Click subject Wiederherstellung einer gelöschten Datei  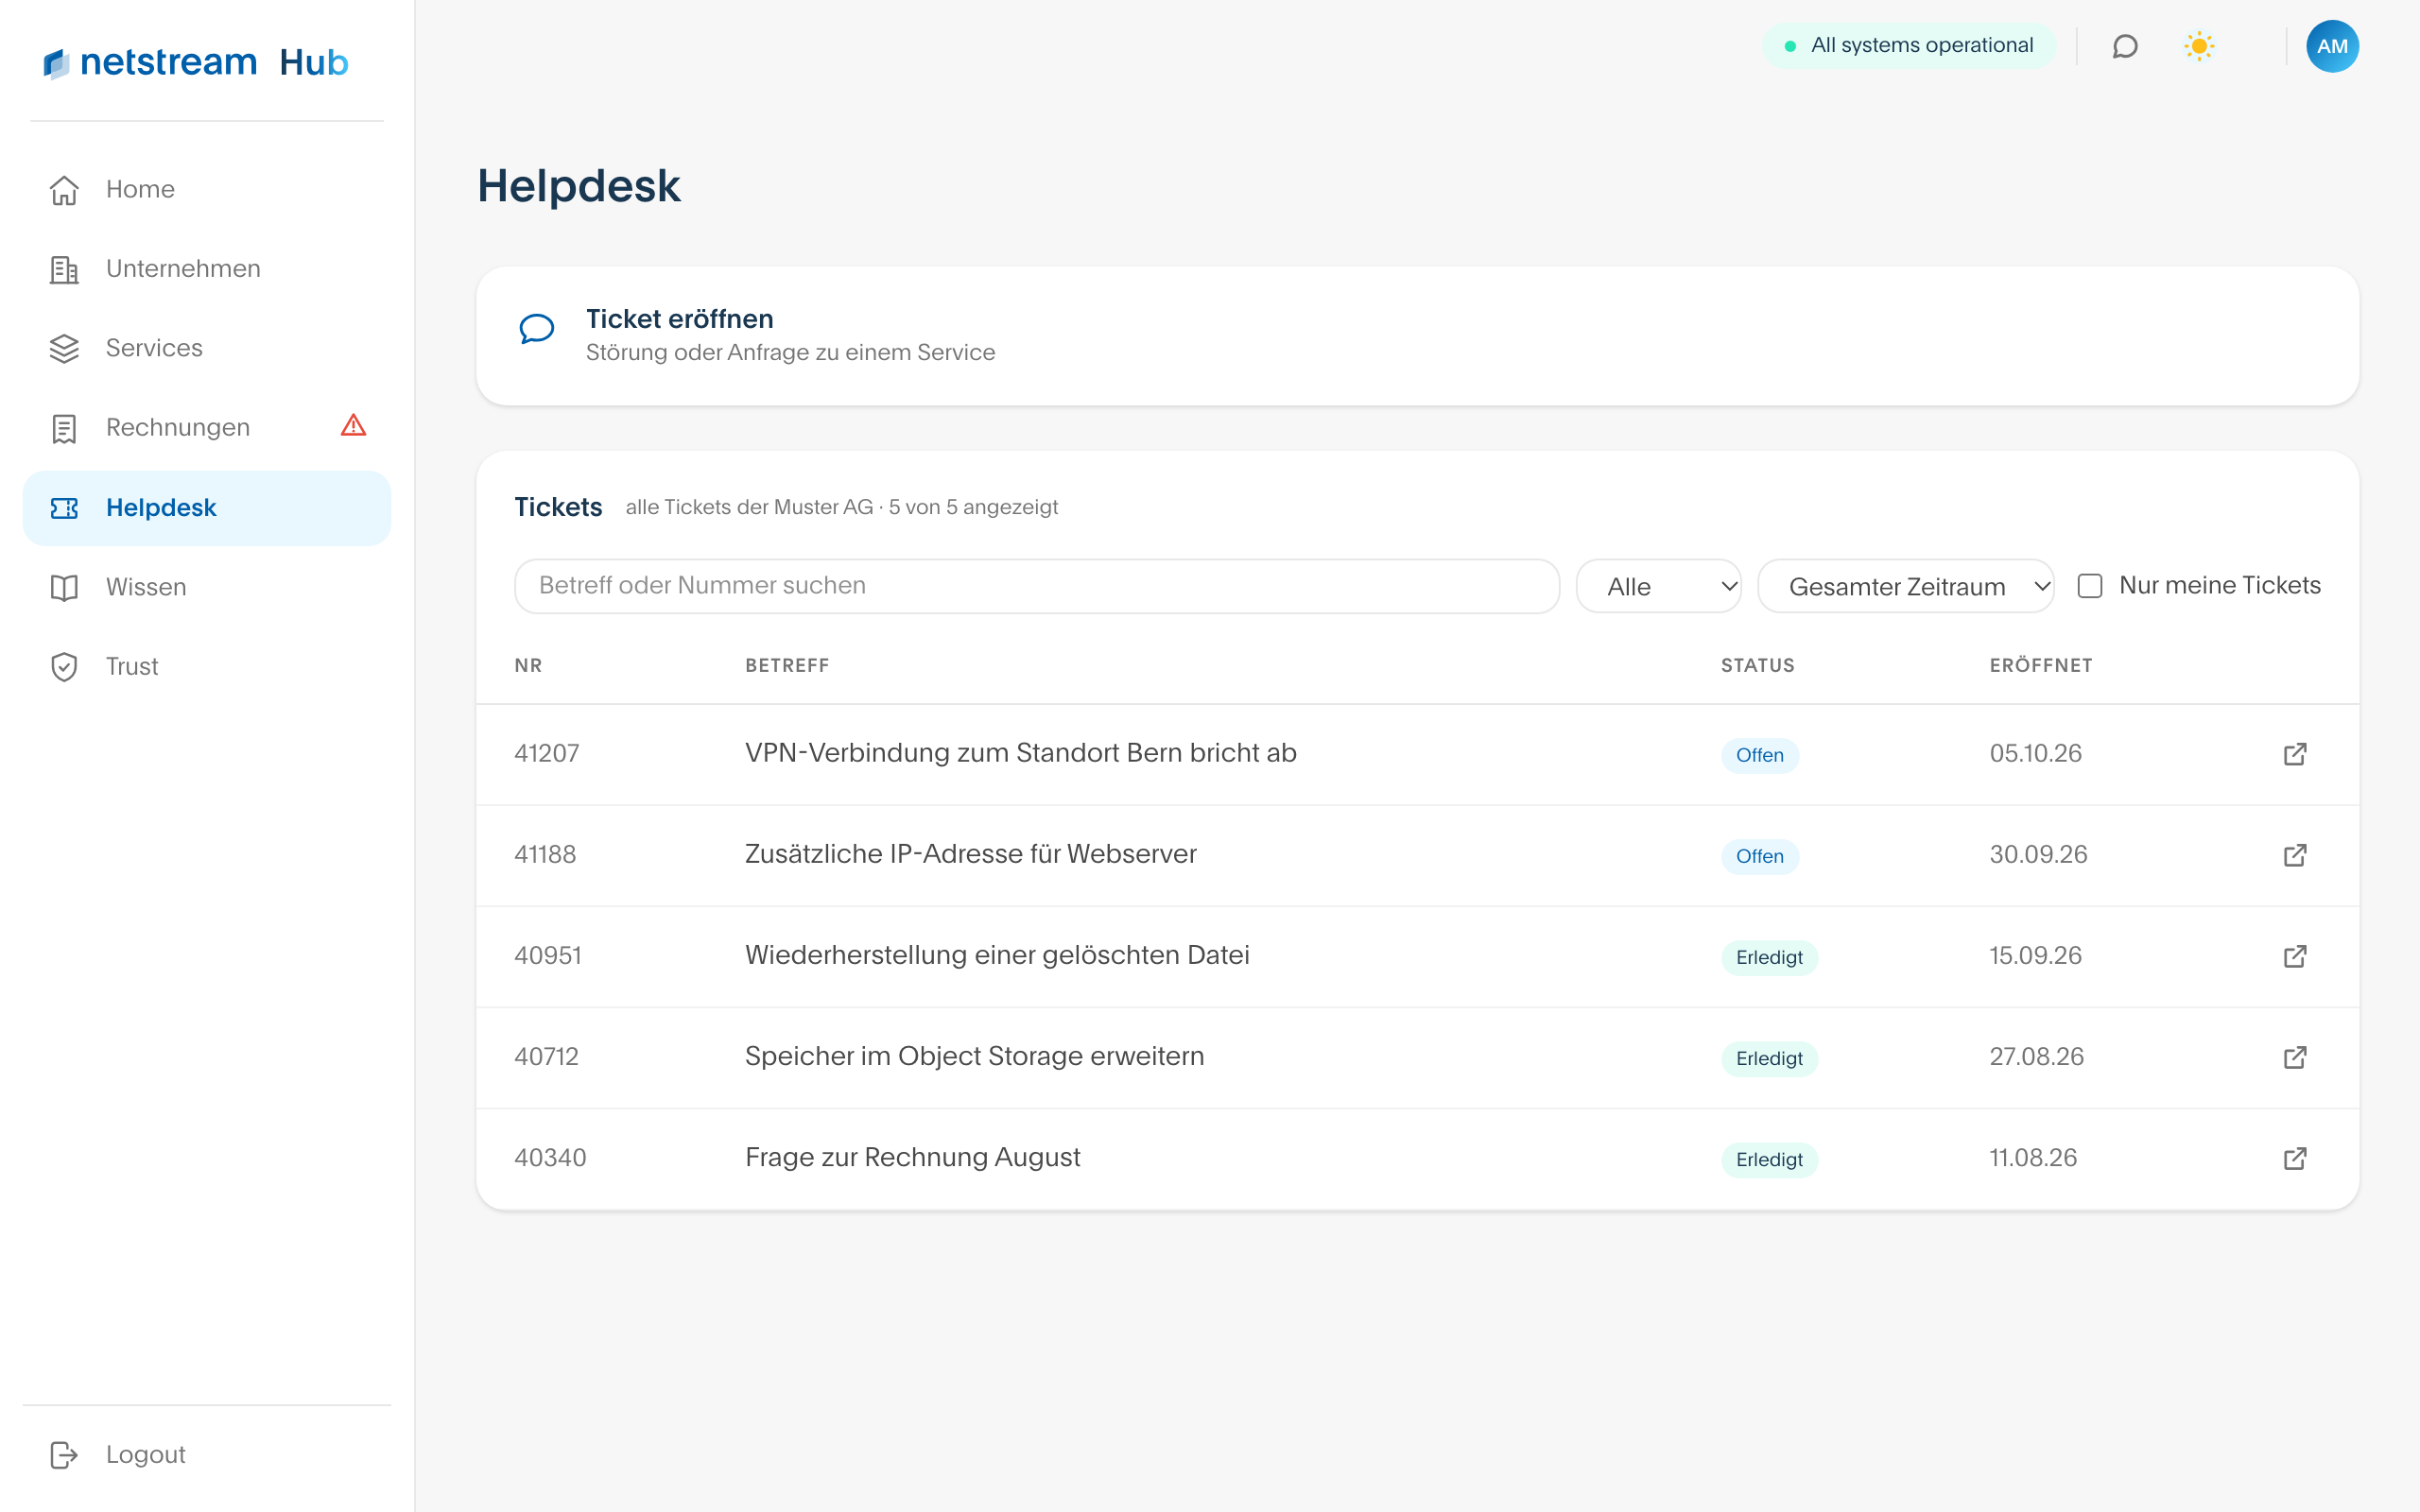tap(997, 955)
